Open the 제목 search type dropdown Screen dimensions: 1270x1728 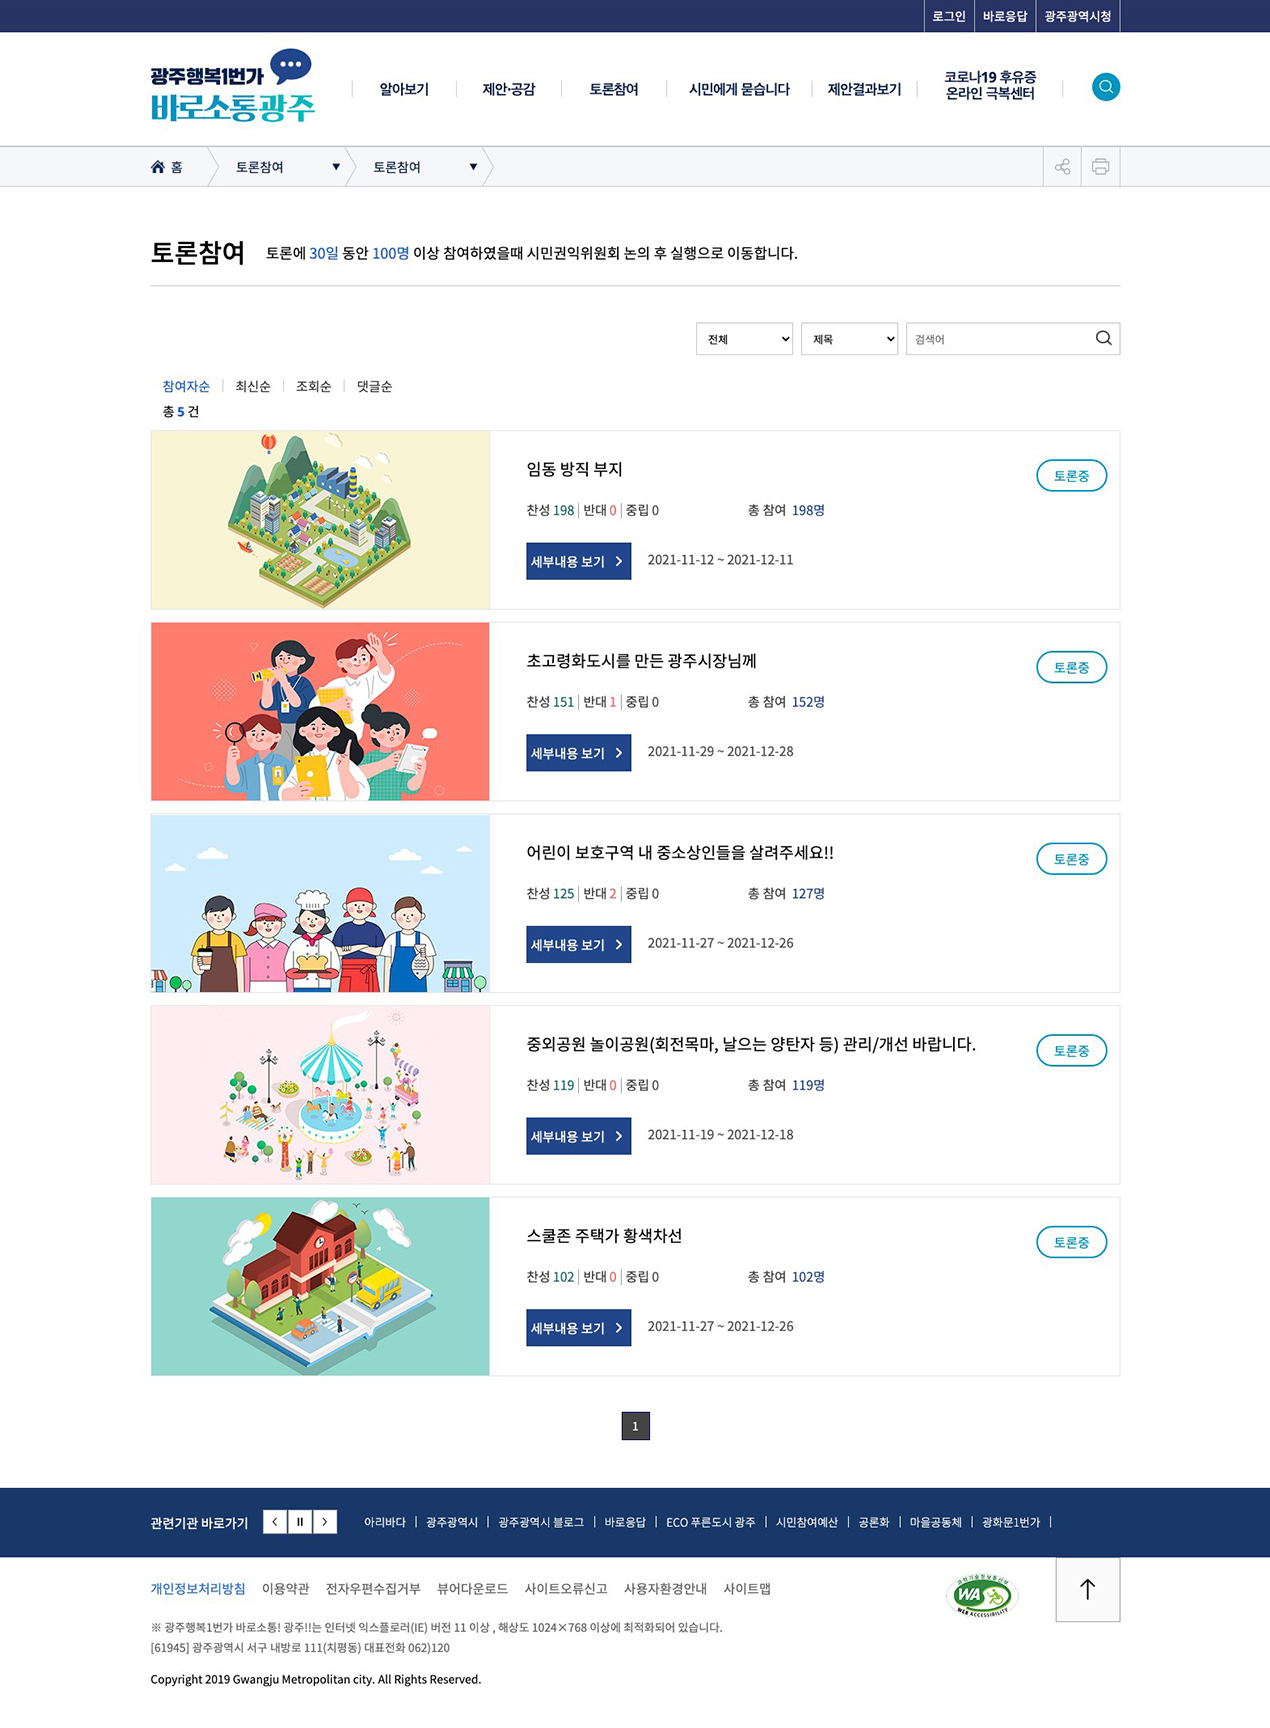point(849,339)
